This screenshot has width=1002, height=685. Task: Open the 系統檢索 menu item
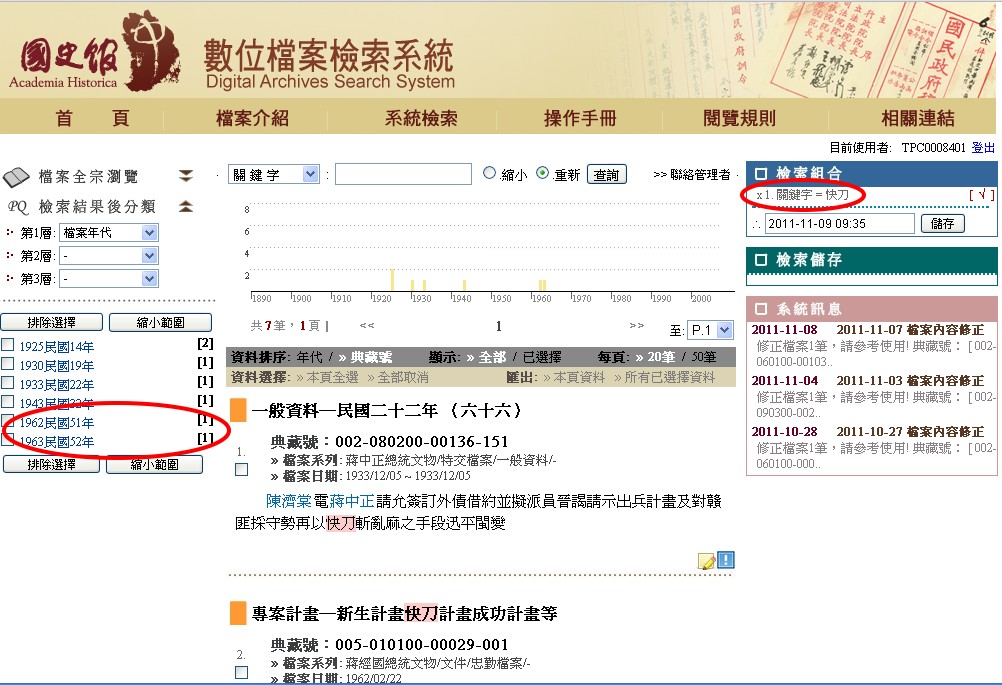(x=421, y=118)
